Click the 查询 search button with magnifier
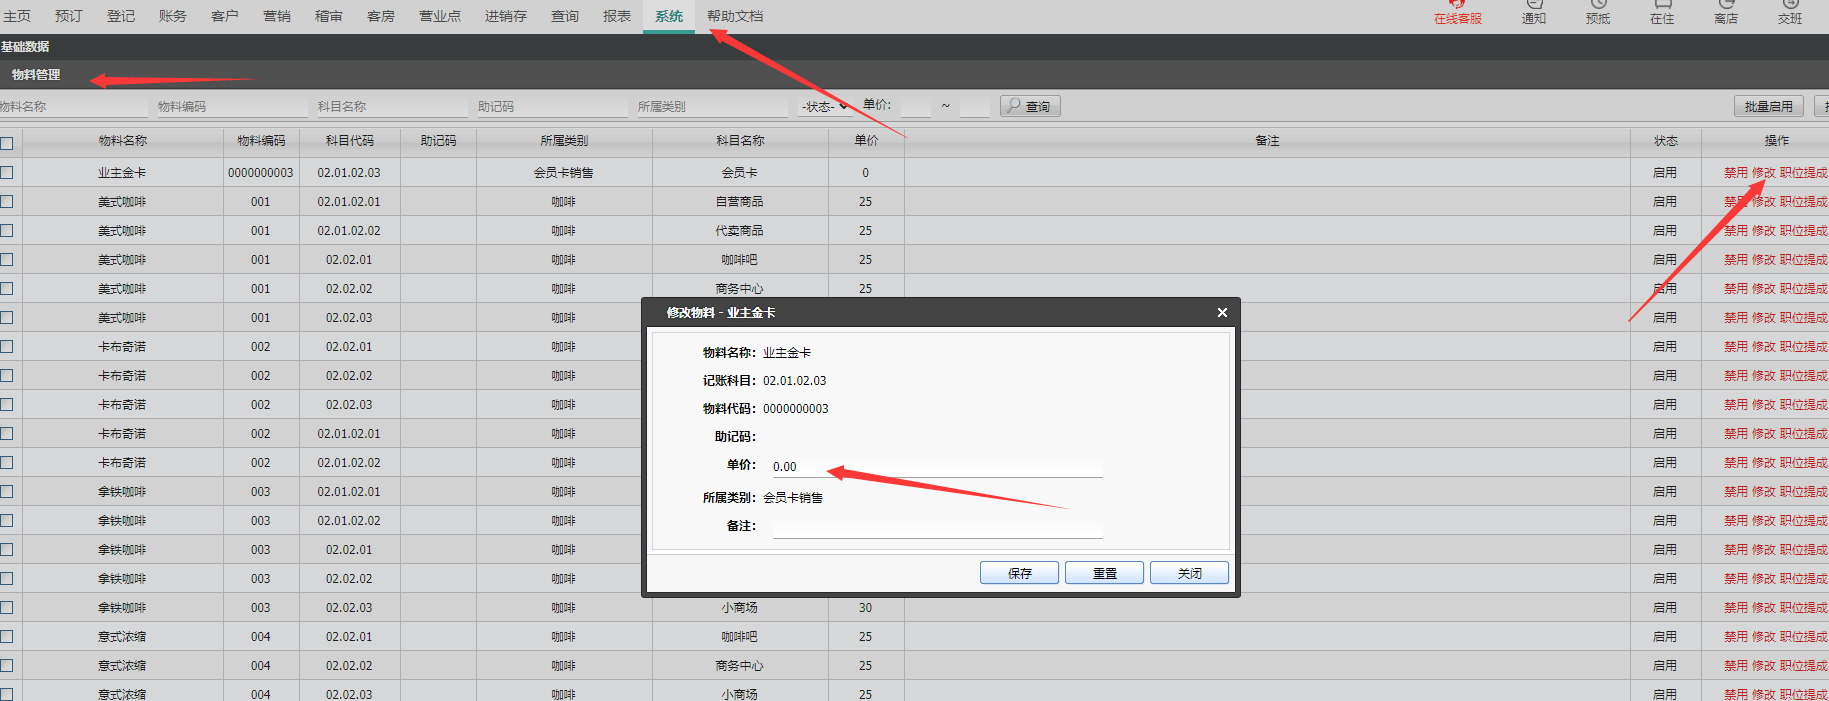Screen dimensions: 1829x701 (1030, 106)
